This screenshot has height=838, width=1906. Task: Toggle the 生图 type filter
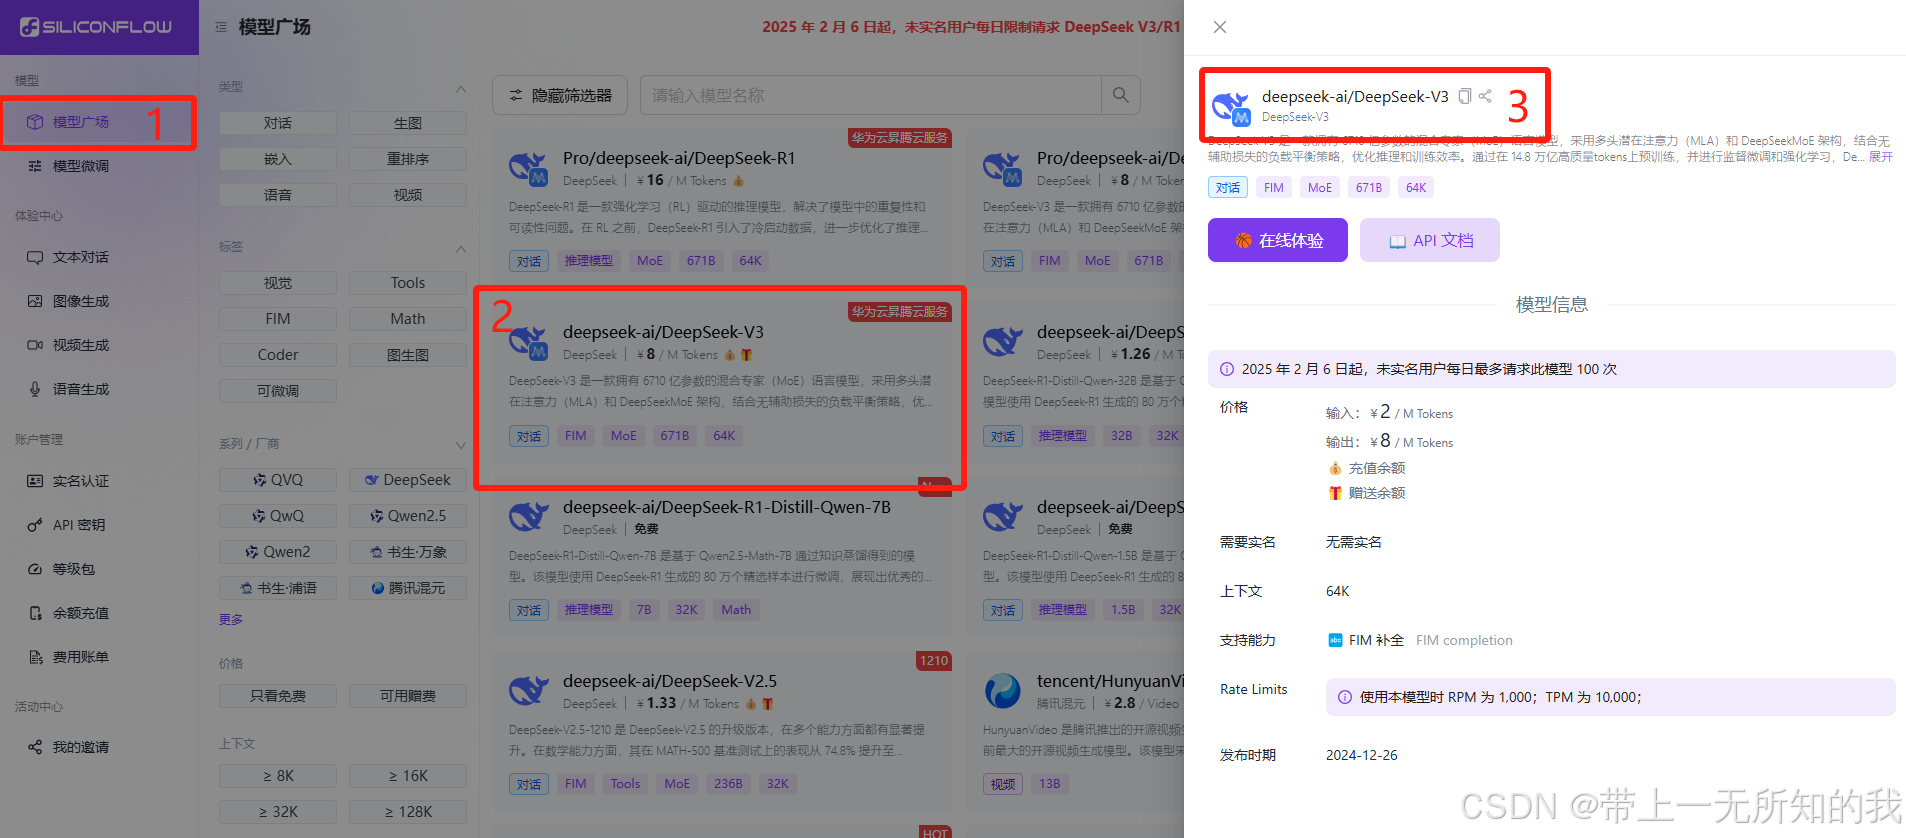[x=408, y=123]
